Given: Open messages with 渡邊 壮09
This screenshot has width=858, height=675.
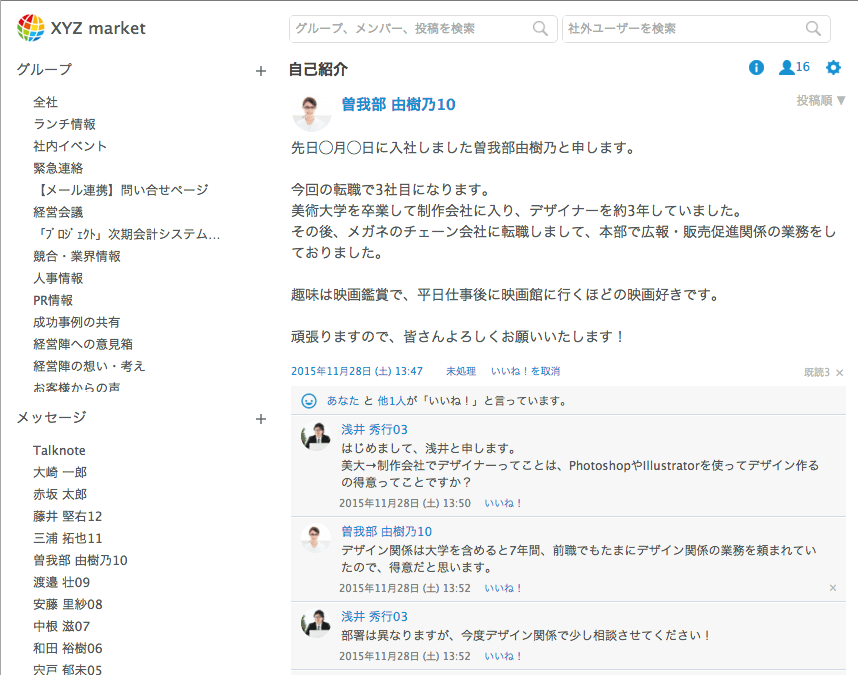Looking at the screenshot, I should coord(61,583).
